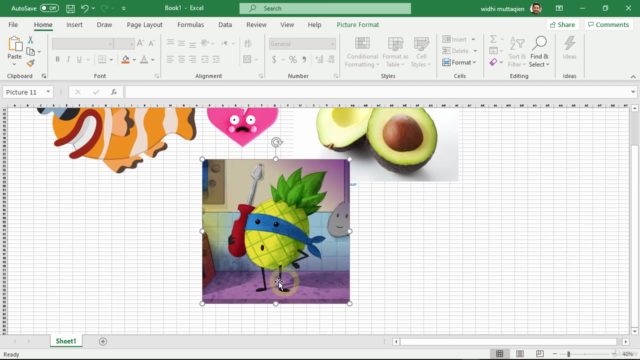Click Increase Font Size icon

click(140, 43)
